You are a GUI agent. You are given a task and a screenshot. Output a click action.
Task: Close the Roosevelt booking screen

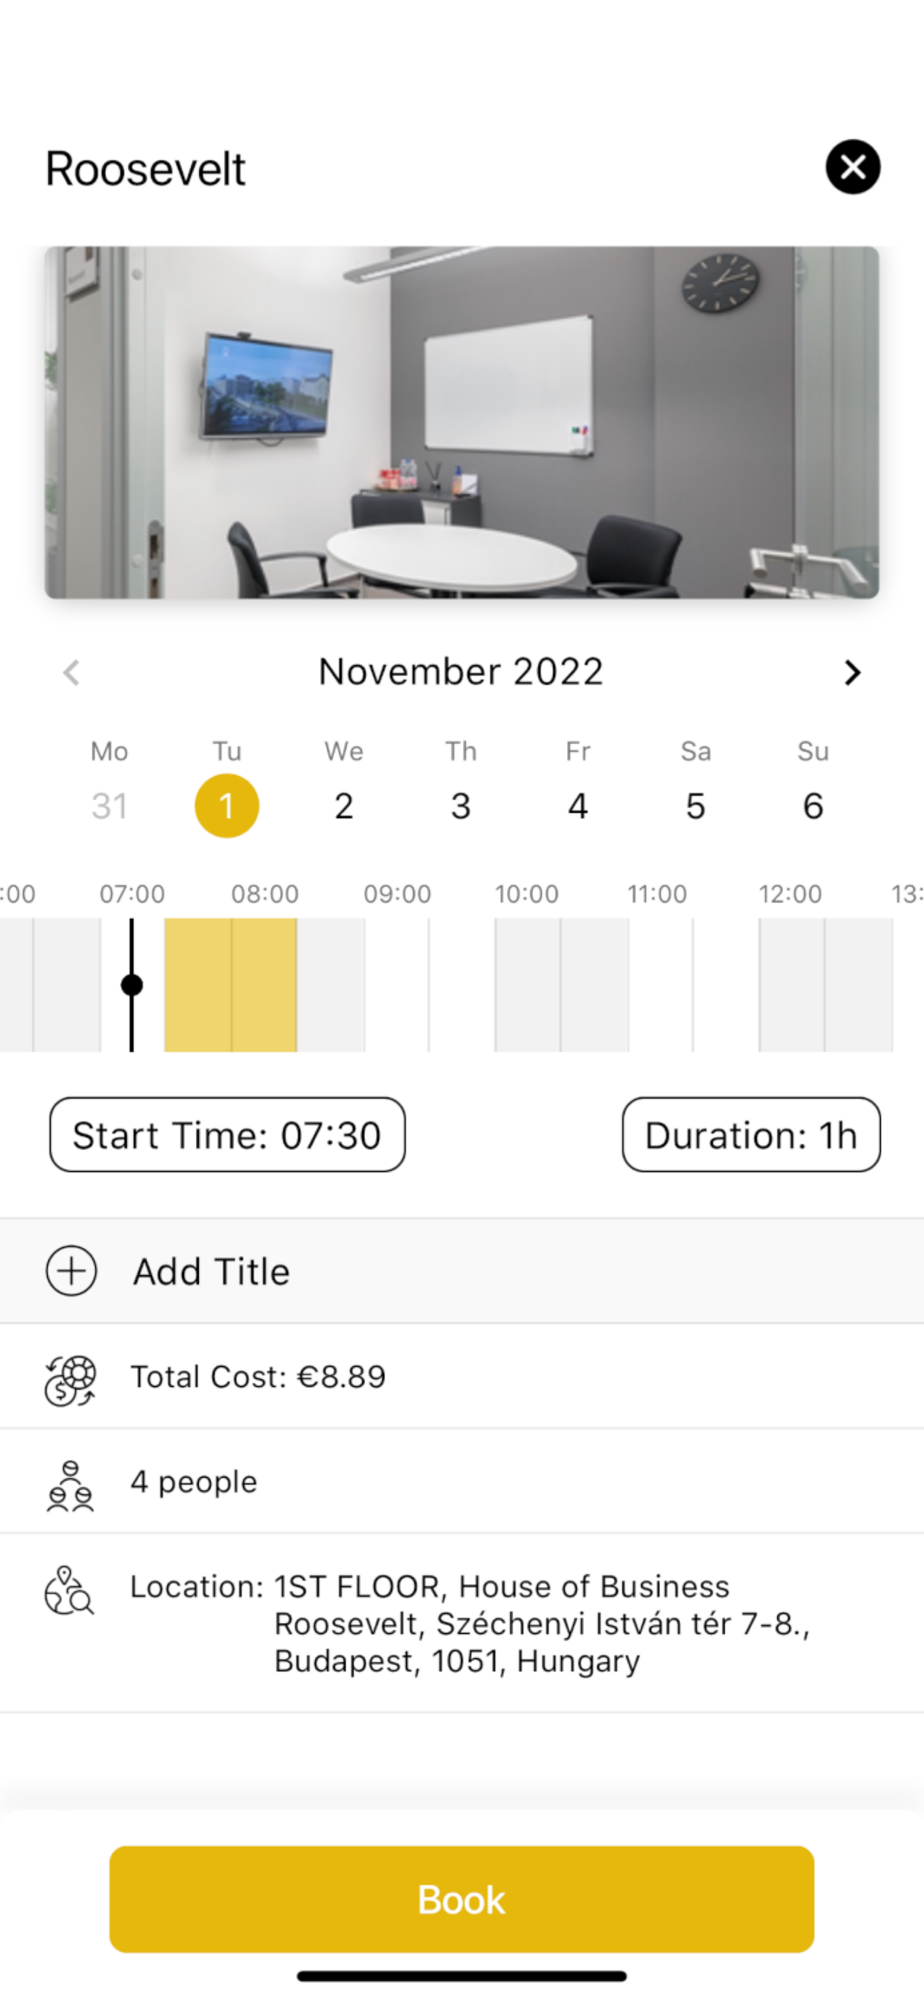[852, 167]
